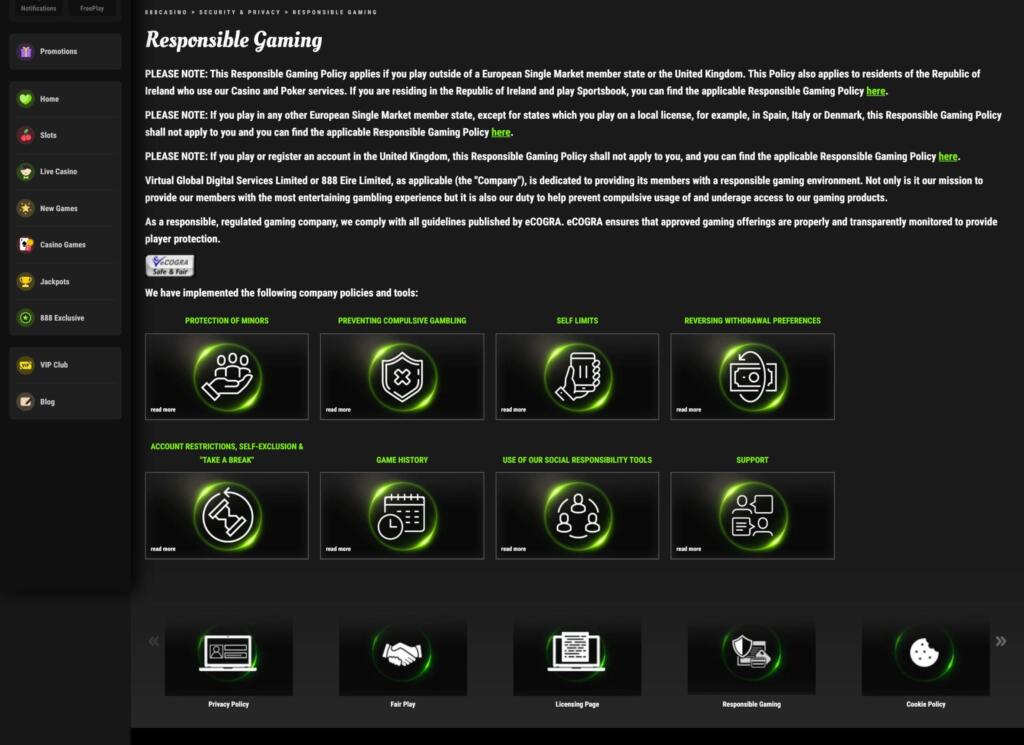Open the Live Casino dealer icon
Image resolution: width=1024 pixels, height=745 pixels.
coord(25,172)
